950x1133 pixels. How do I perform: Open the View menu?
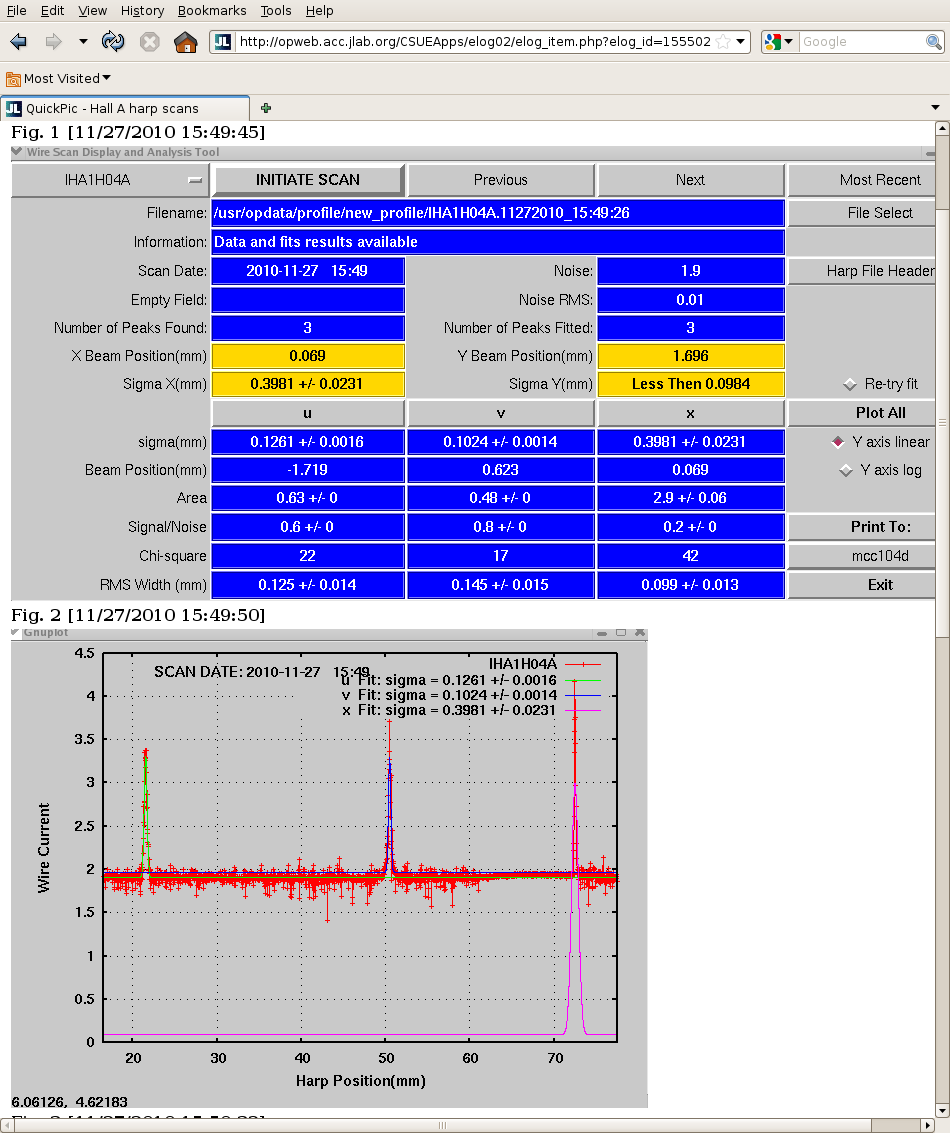point(92,11)
